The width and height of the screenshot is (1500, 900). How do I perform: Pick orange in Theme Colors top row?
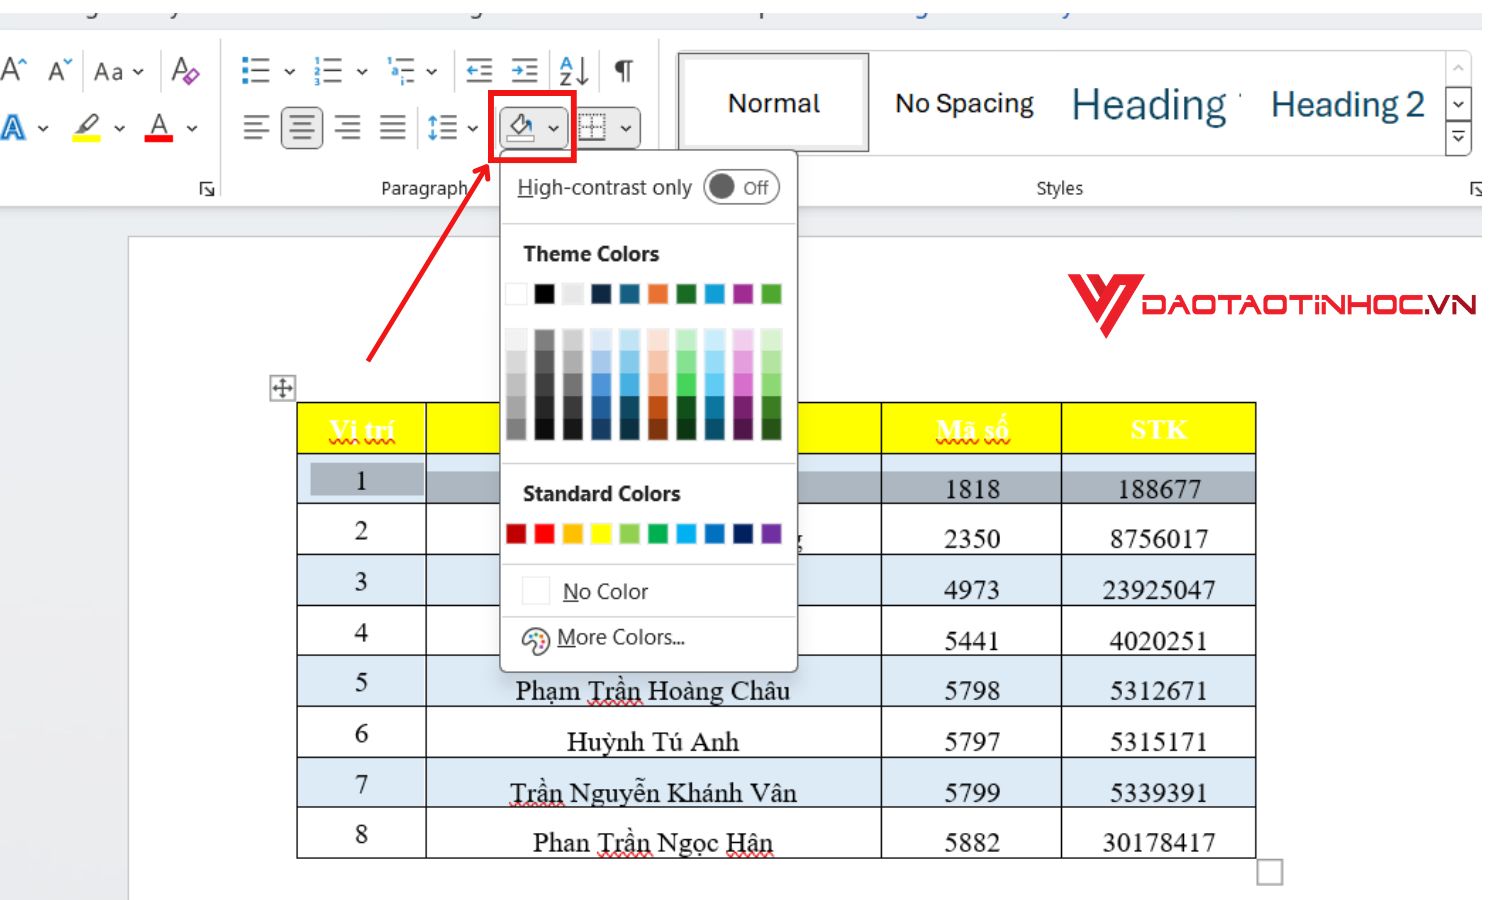pos(657,294)
